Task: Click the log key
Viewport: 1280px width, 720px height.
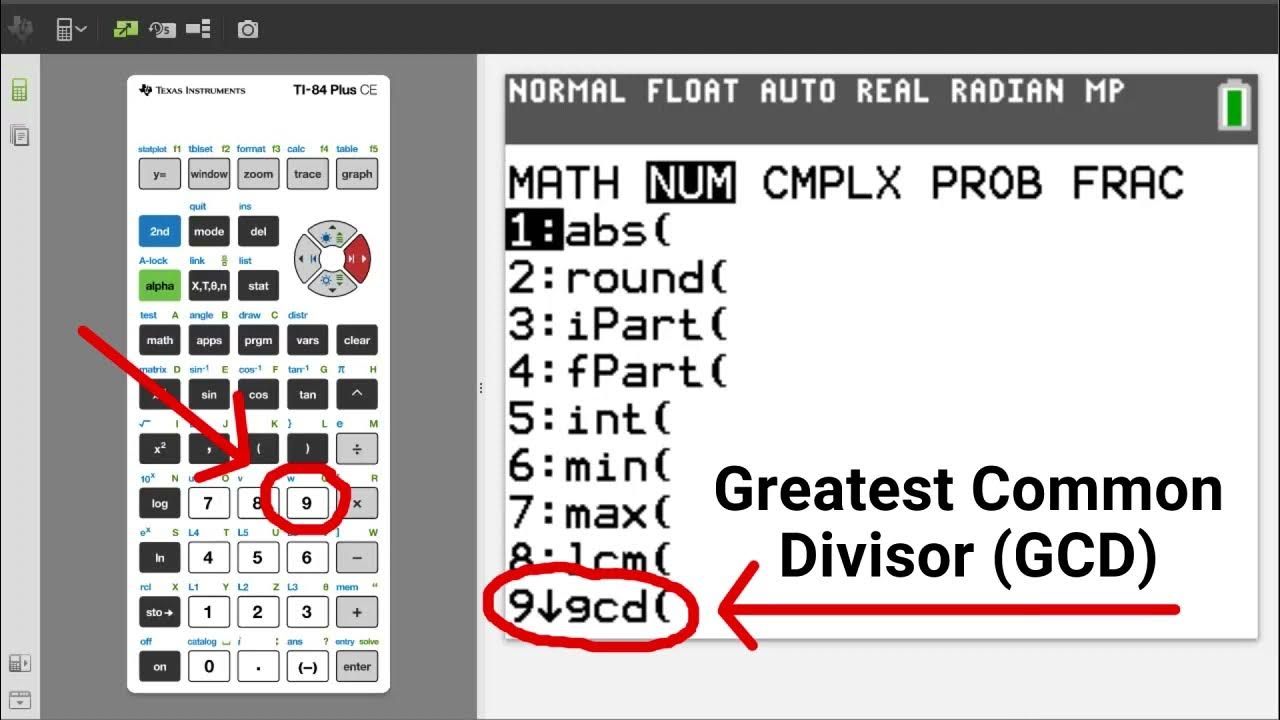Action: [160, 503]
